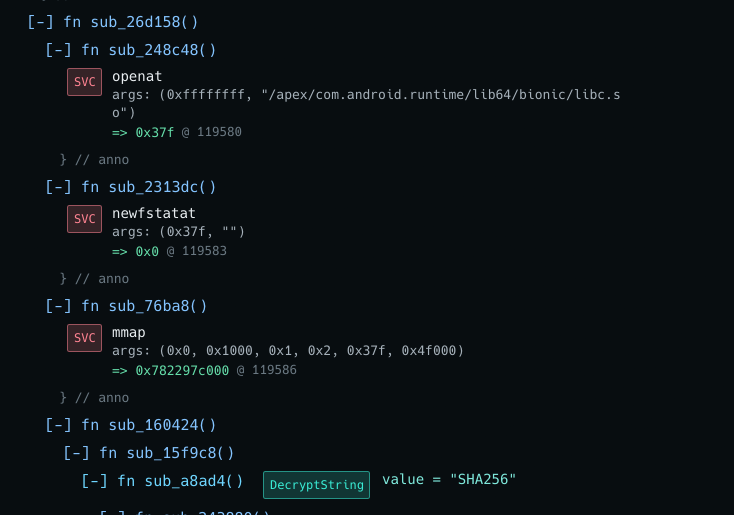This screenshot has height=515, width=734.
Task: Click the SVC badge beside mmap
Action: tap(84, 338)
